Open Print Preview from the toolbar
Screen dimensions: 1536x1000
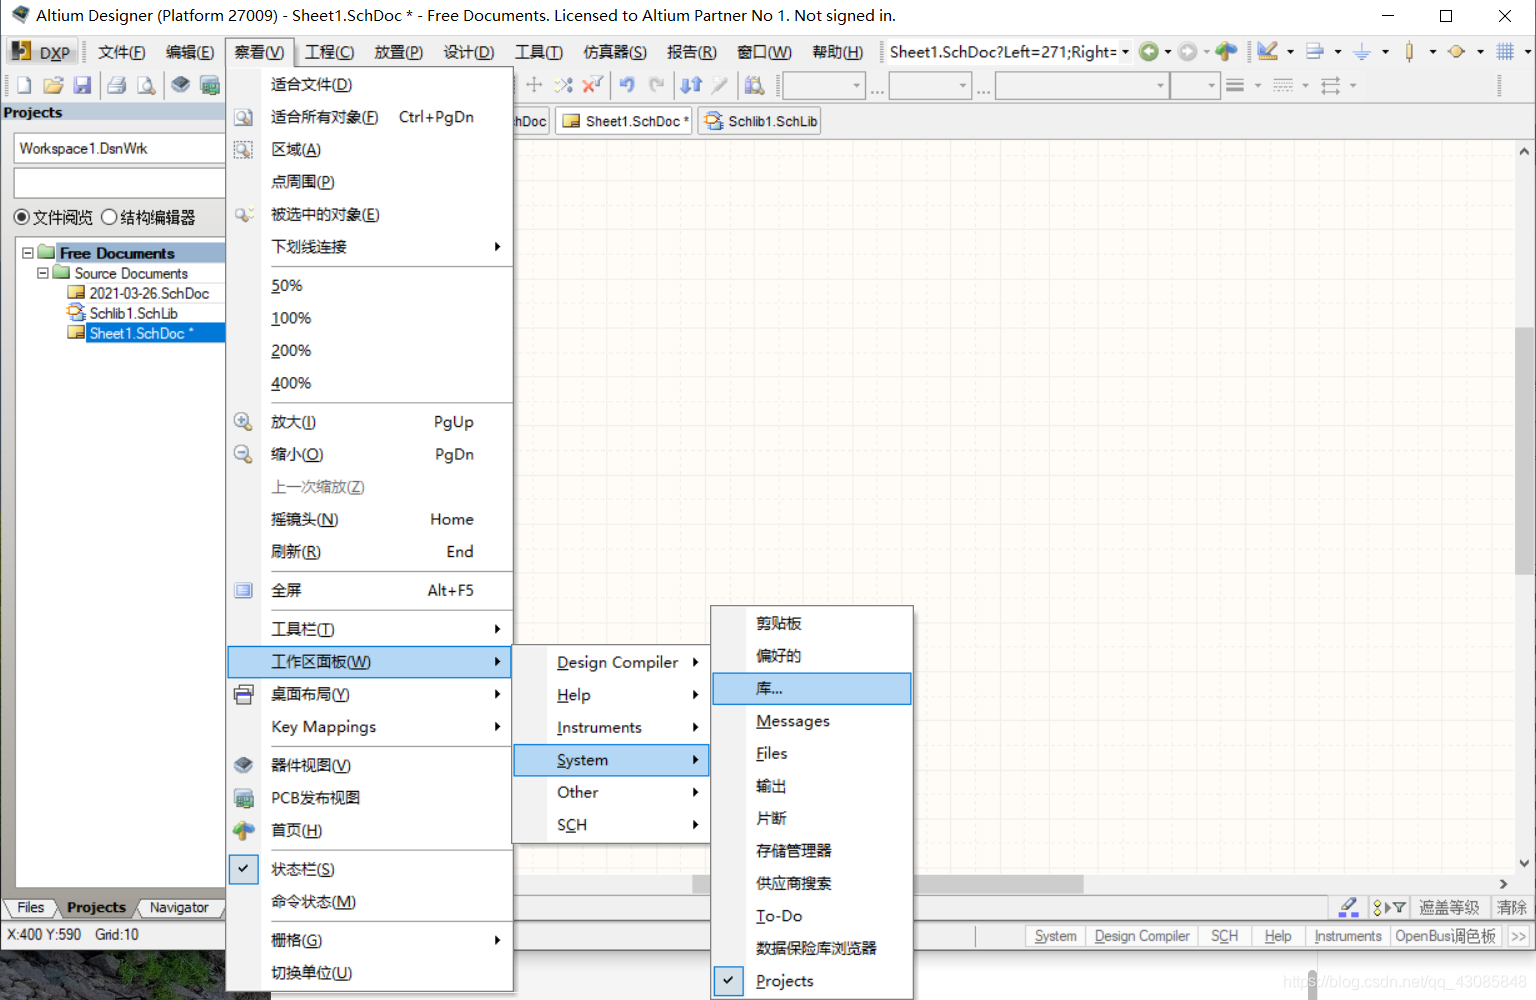coord(146,86)
